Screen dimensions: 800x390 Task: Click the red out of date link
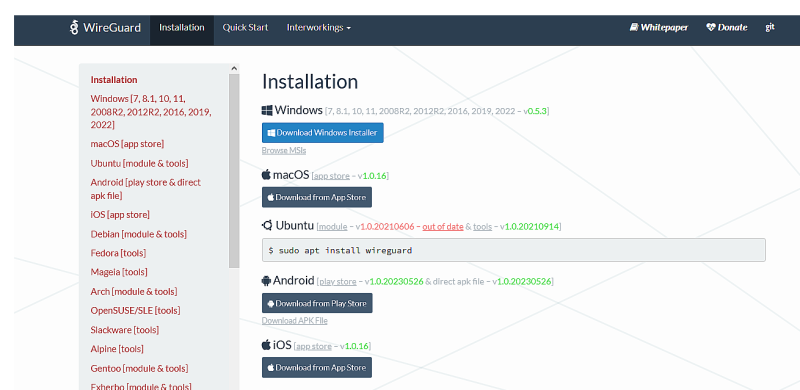(443, 227)
